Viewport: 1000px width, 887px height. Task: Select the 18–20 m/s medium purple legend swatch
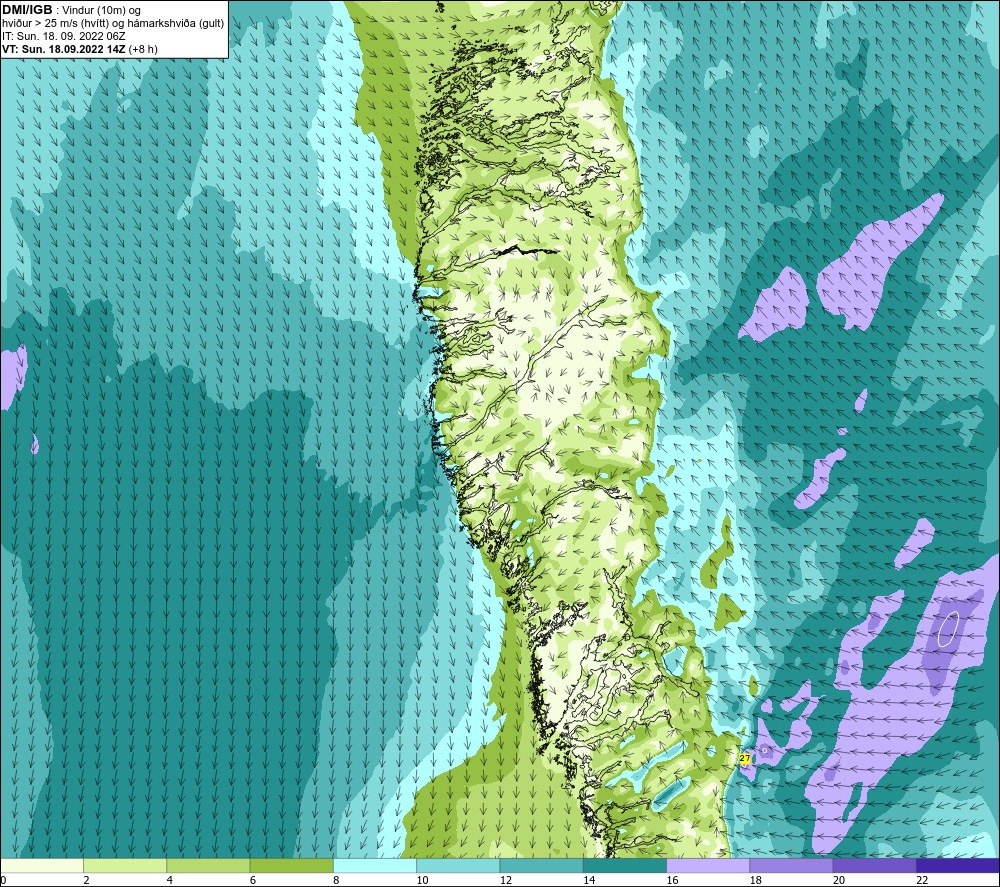(791, 865)
